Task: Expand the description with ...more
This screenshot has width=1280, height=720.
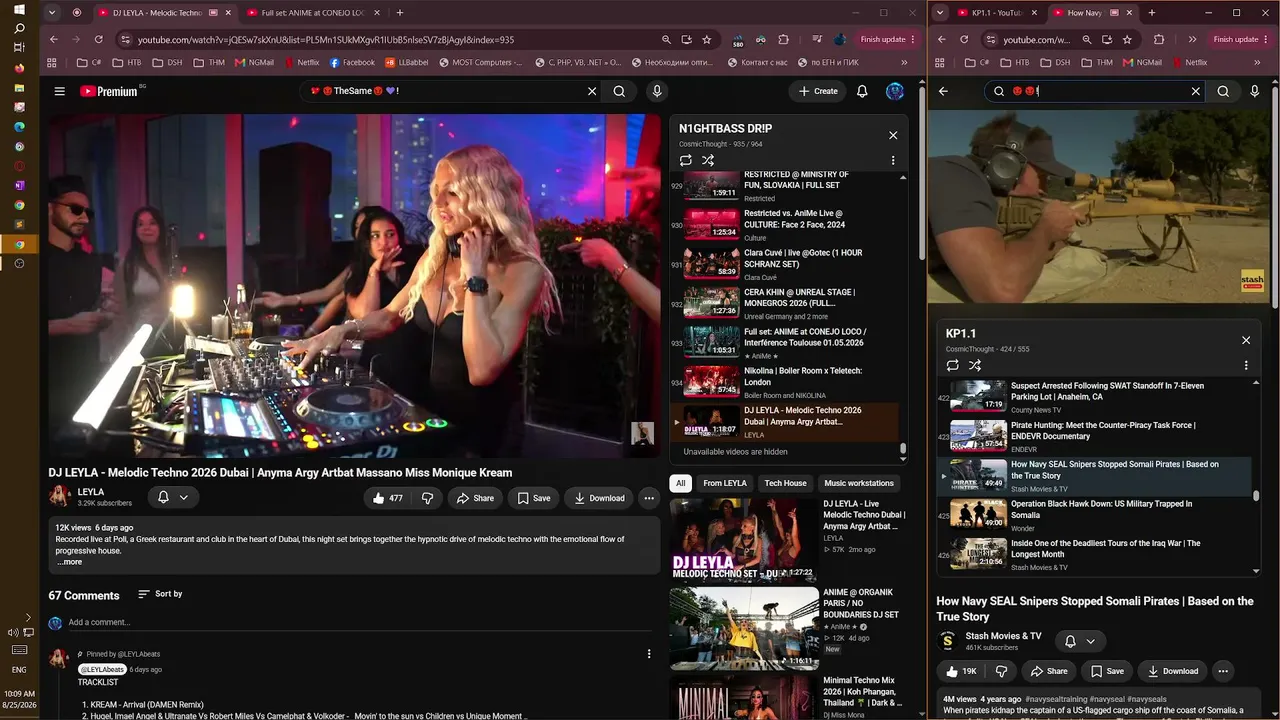Action: [x=69, y=562]
